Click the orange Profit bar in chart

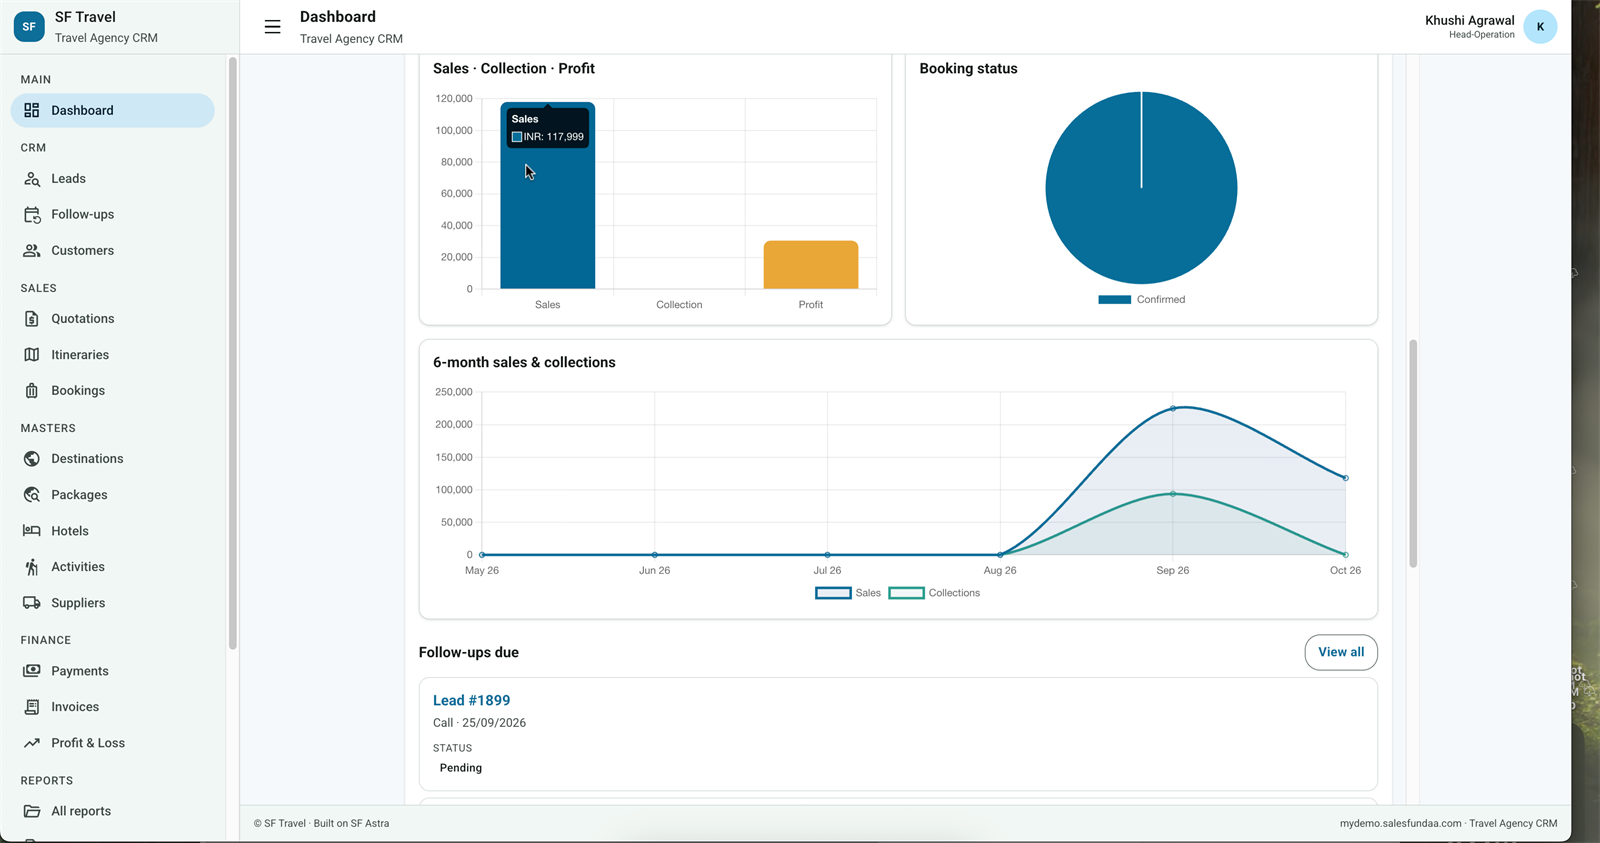[811, 265]
